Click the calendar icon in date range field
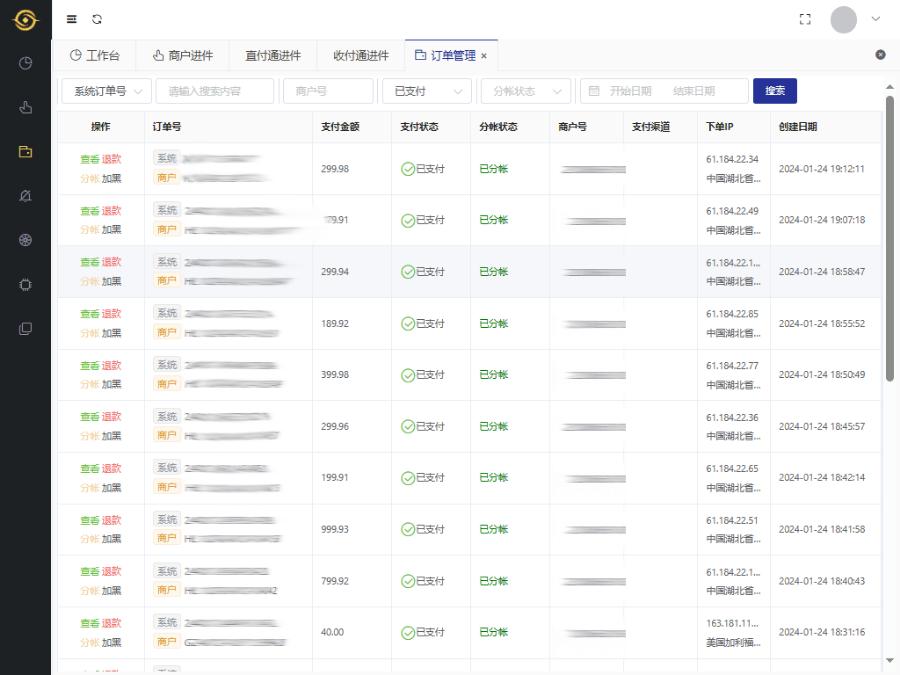This screenshot has width=900, height=675. 594,91
